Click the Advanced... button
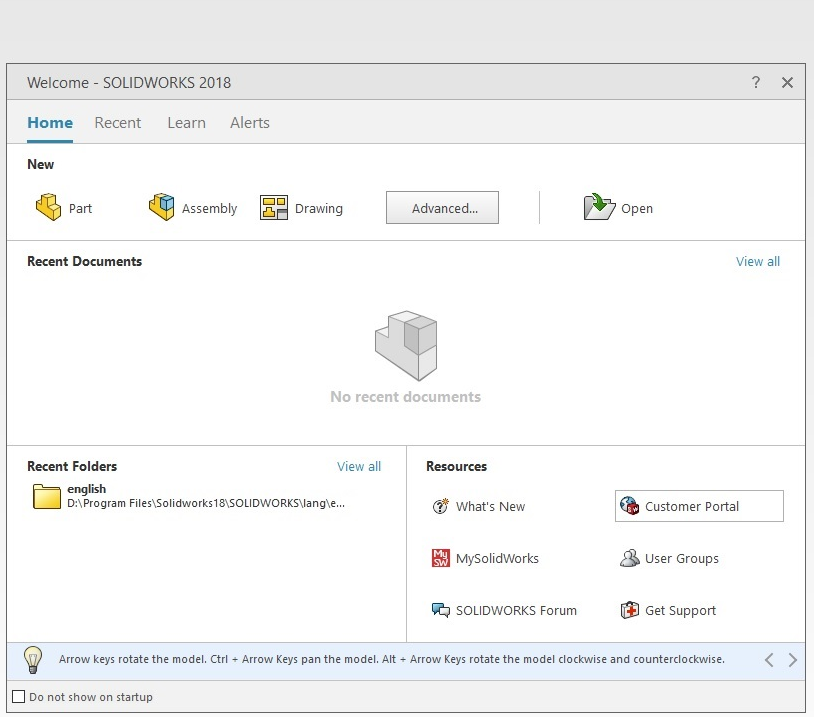Image resolution: width=814 pixels, height=717 pixels. [442, 208]
